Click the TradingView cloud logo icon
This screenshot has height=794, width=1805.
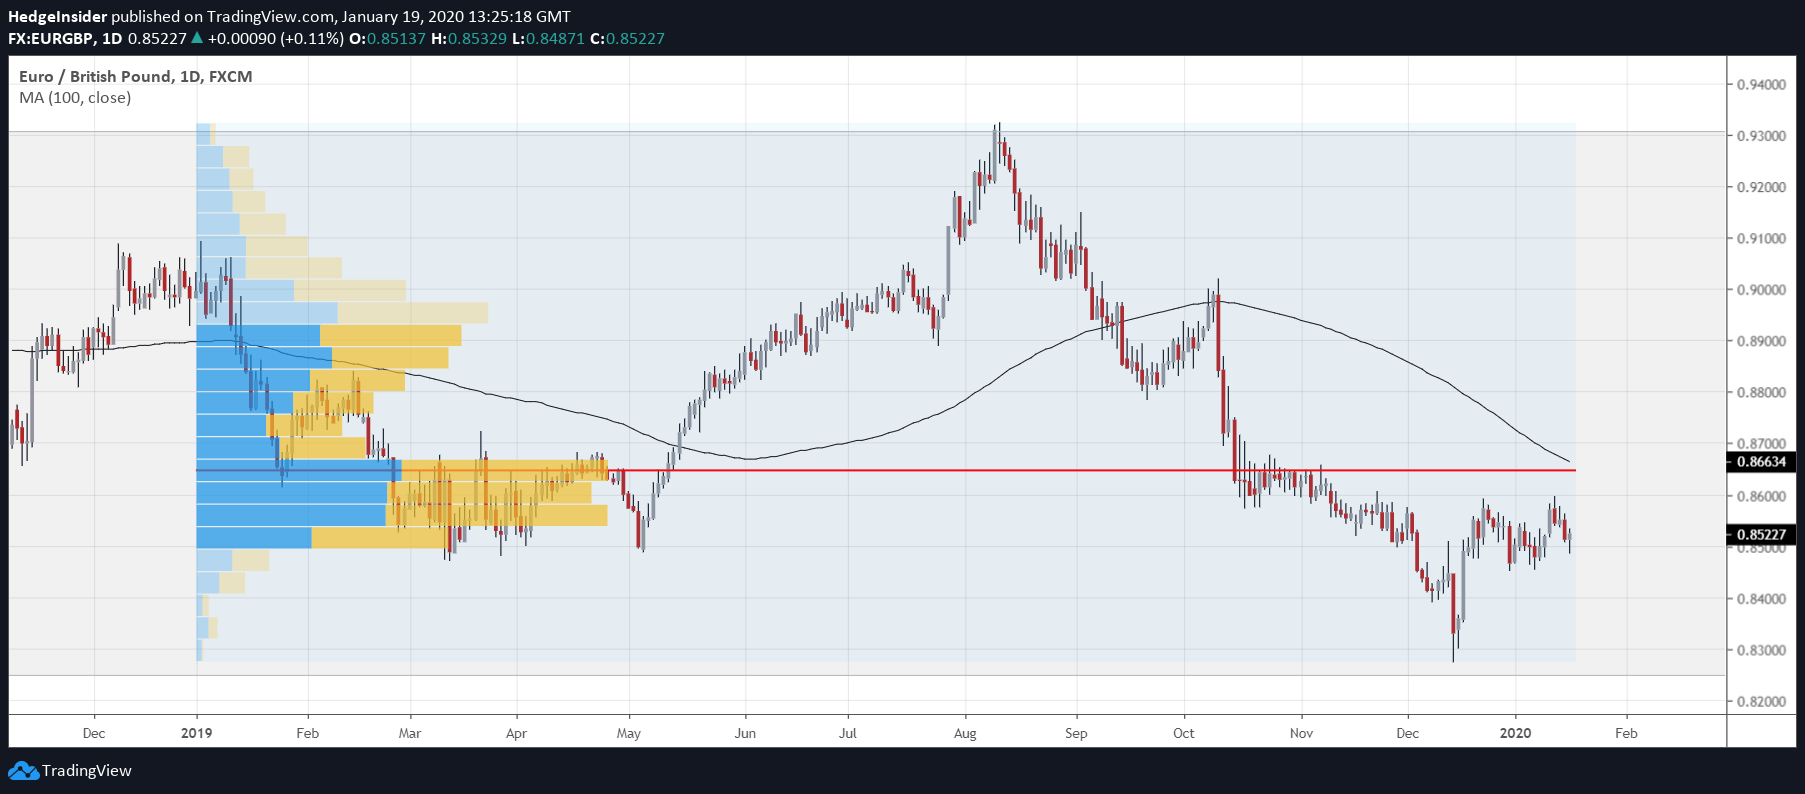coord(23,771)
